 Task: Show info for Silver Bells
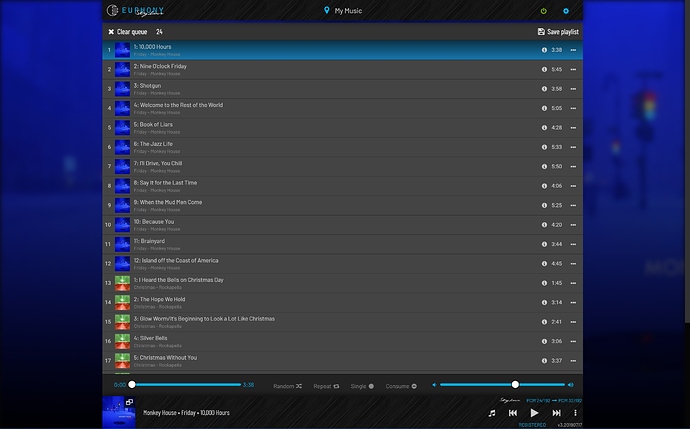[544, 341]
